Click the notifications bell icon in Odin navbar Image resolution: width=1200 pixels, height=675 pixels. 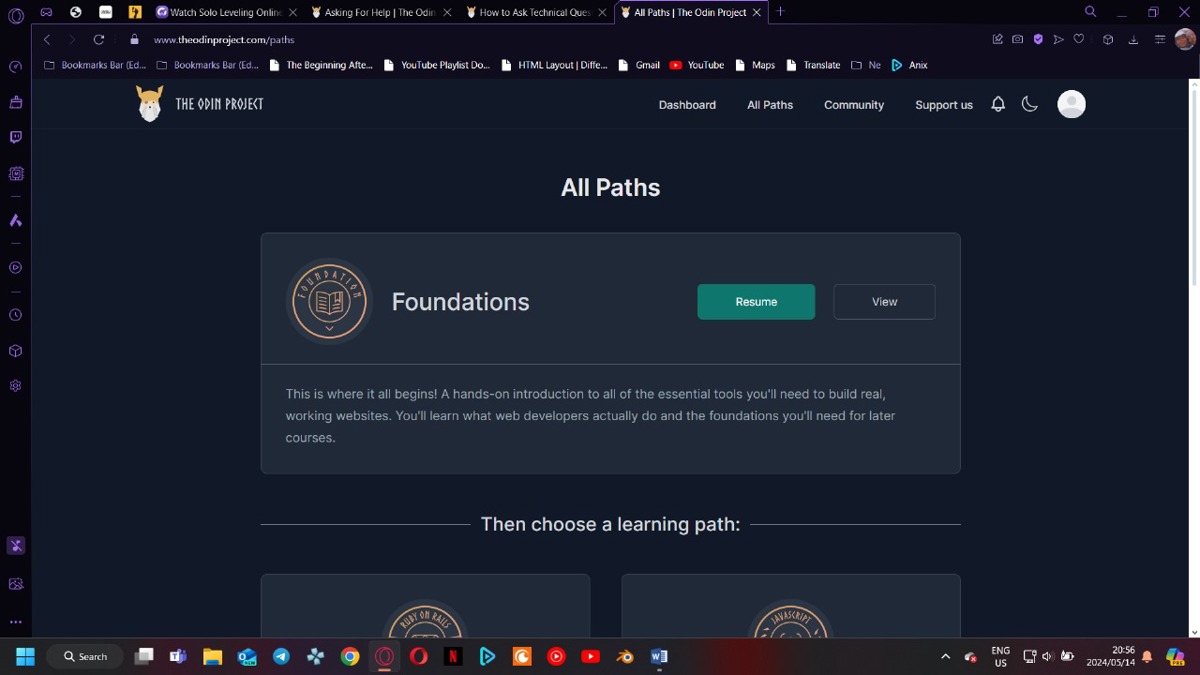(998, 104)
